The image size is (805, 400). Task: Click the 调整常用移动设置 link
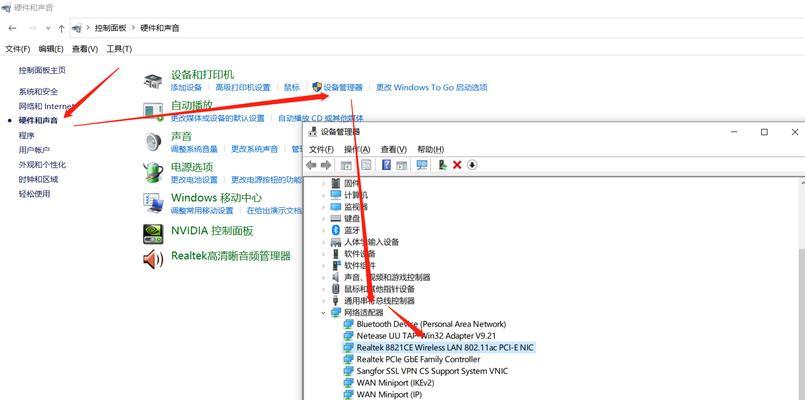202,211
